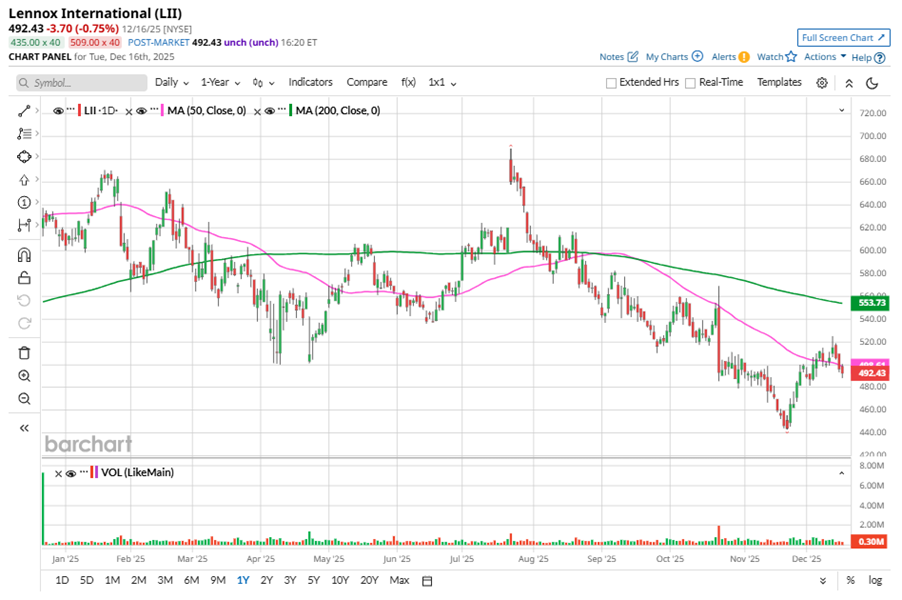This screenshot has height=600, width=902.
Task: Click the VOL color swatch
Action: [94, 473]
